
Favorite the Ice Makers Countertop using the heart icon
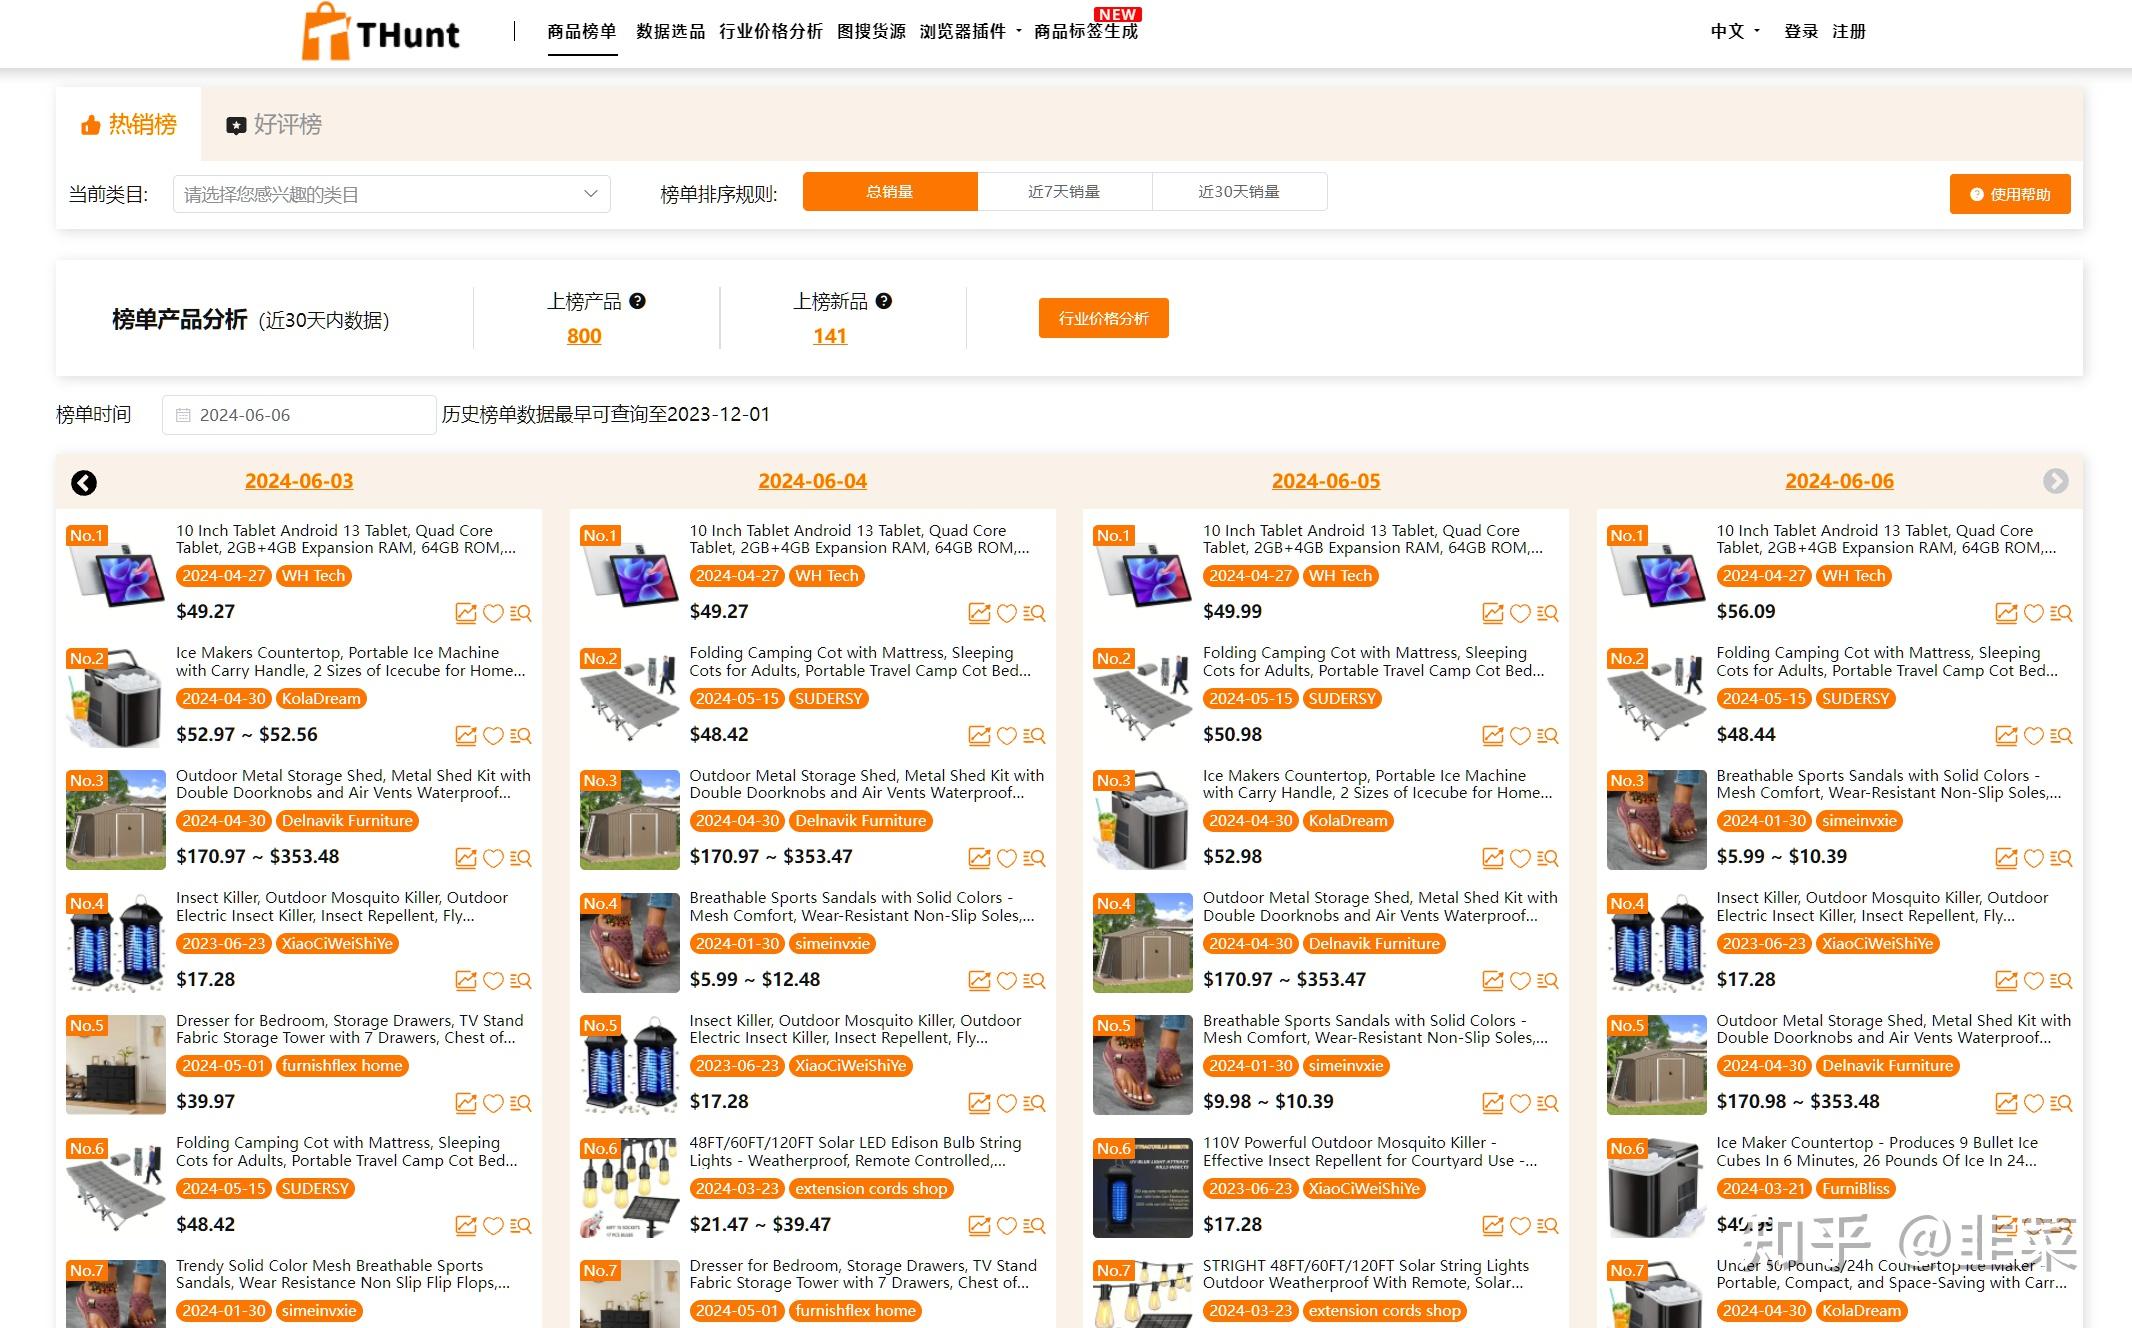(x=494, y=735)
